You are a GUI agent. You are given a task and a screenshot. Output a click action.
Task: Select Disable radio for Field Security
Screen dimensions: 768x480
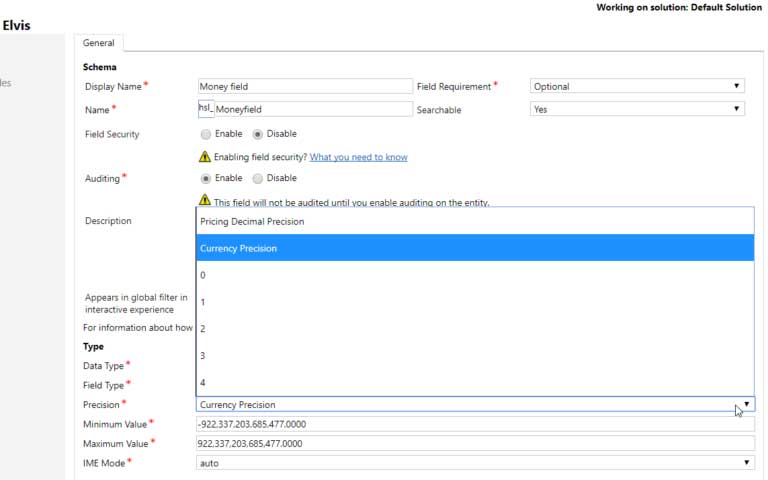[x=258, y=134]
